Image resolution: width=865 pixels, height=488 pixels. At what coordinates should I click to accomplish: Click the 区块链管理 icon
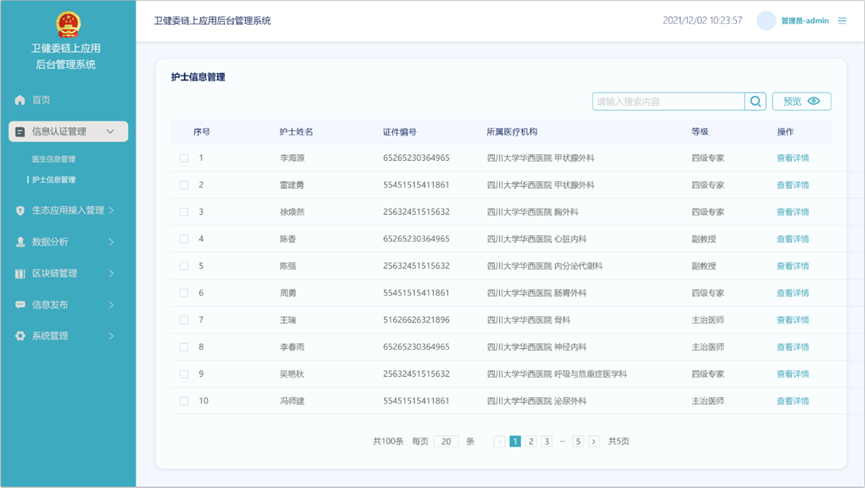(20, 274)
